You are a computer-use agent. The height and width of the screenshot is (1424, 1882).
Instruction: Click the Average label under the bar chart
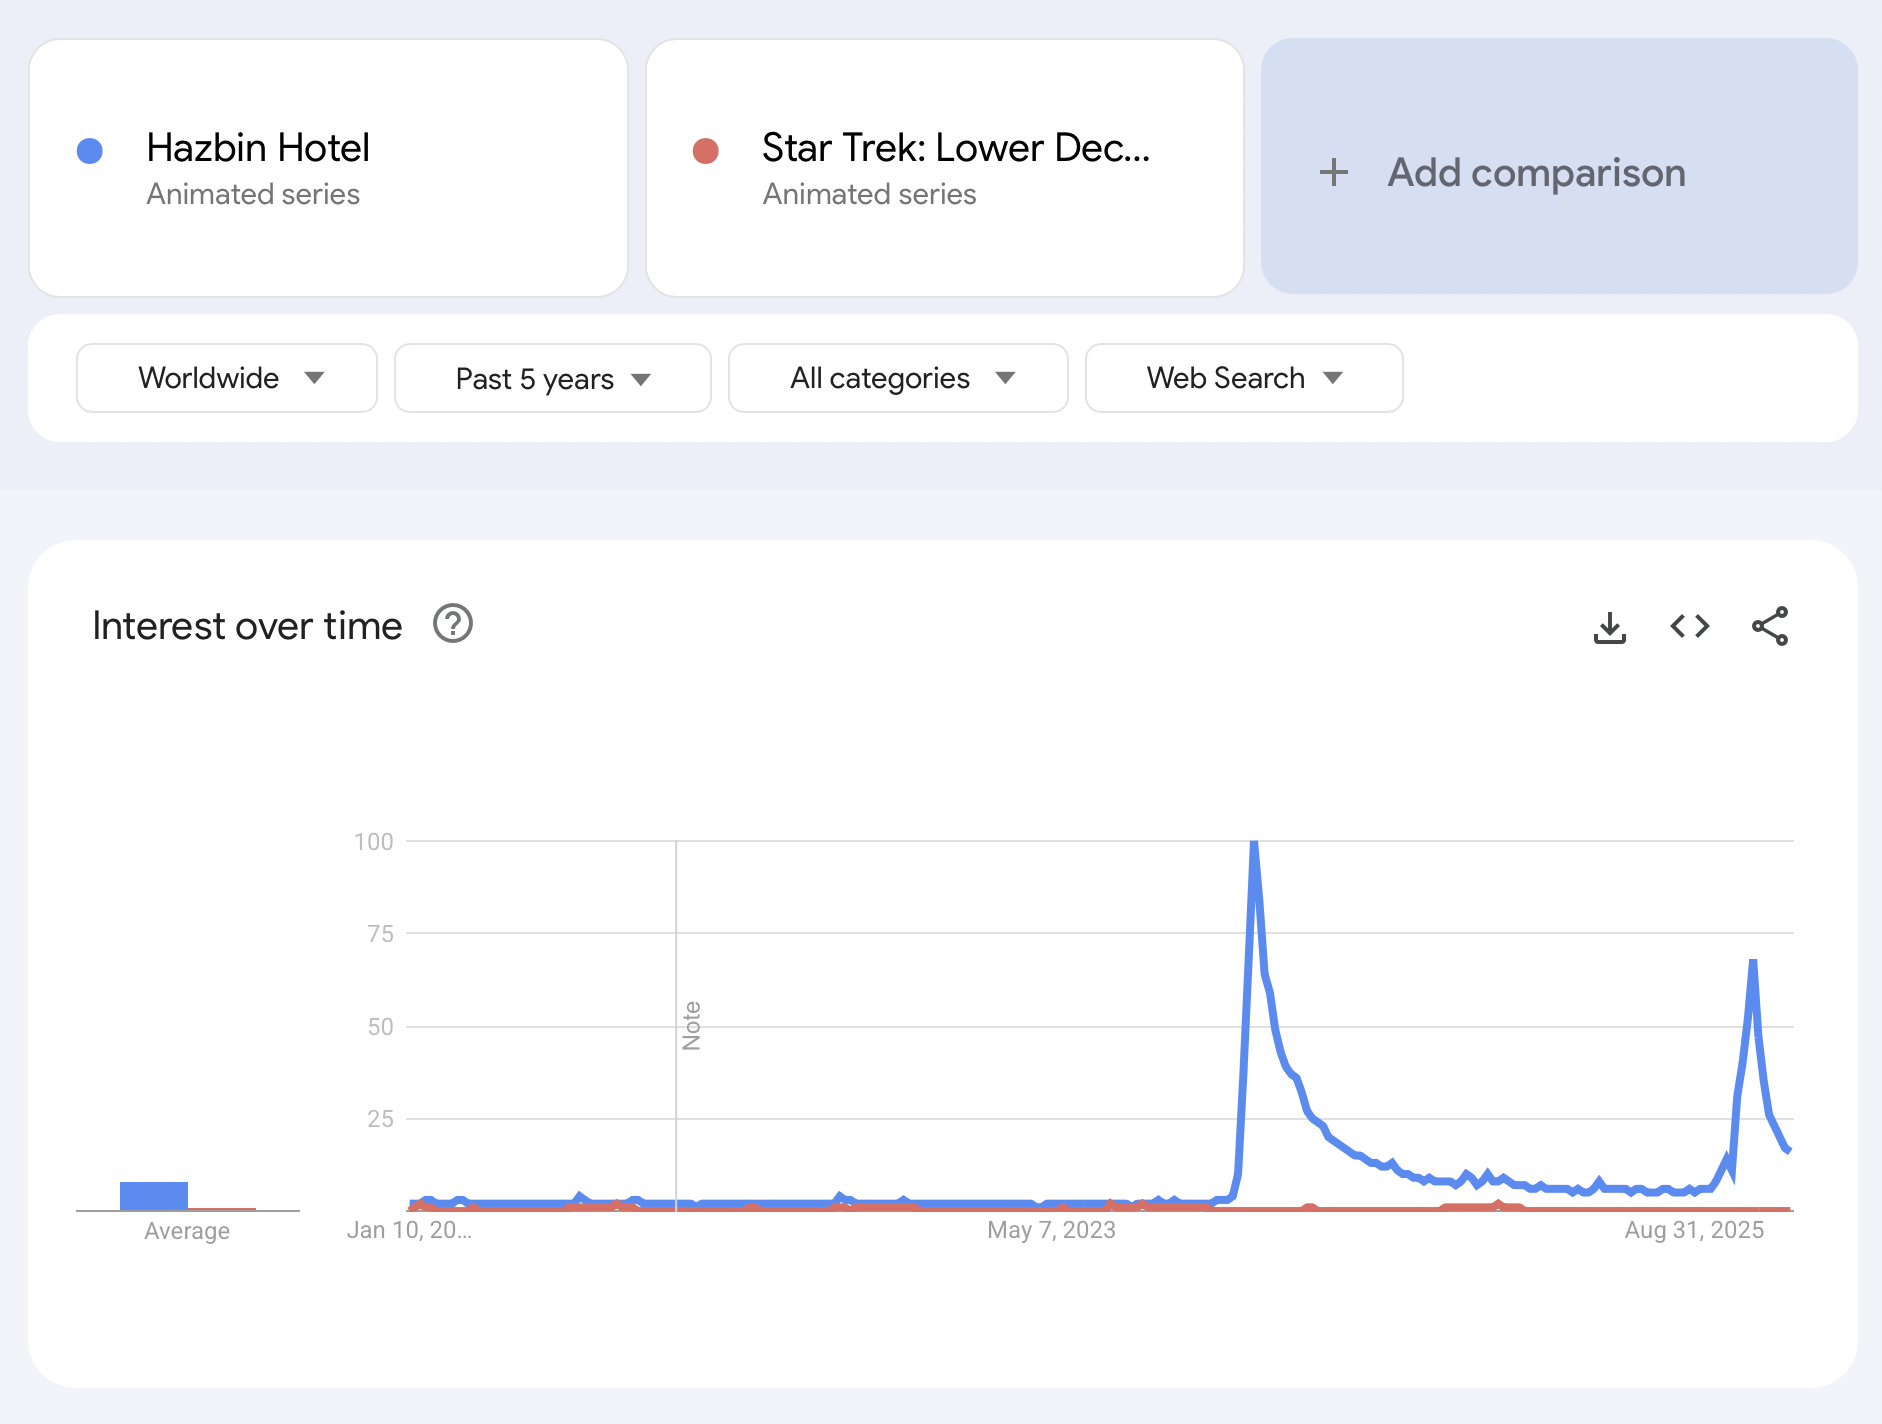[x=187, y=1231]
